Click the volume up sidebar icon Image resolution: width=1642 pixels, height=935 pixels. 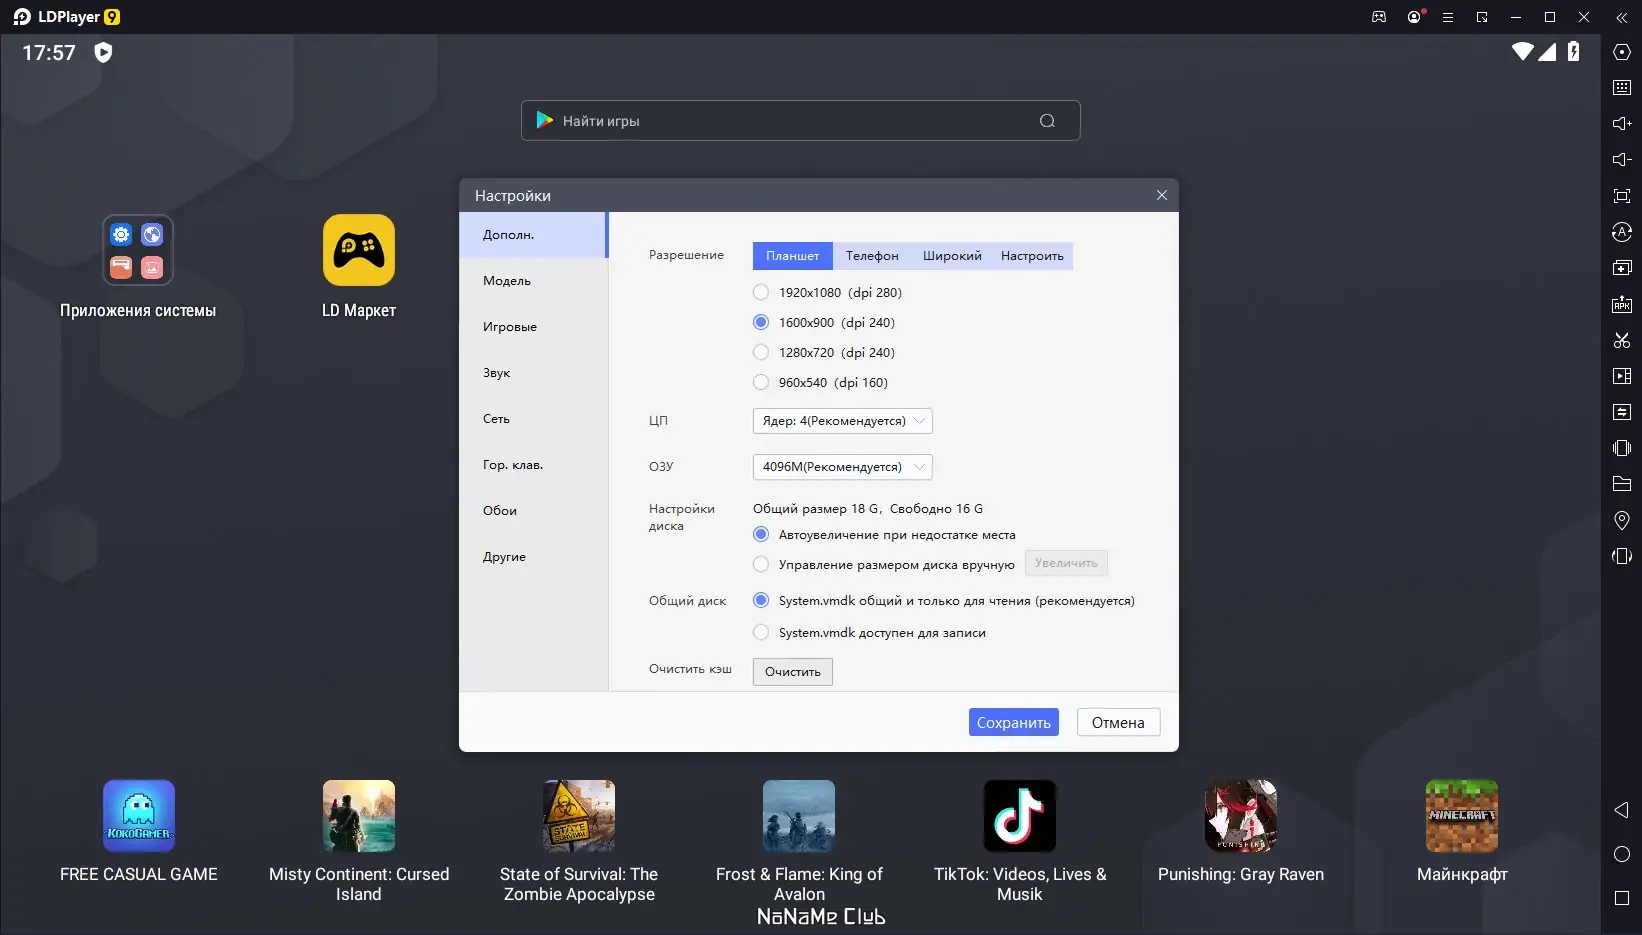coord(1622,123)
